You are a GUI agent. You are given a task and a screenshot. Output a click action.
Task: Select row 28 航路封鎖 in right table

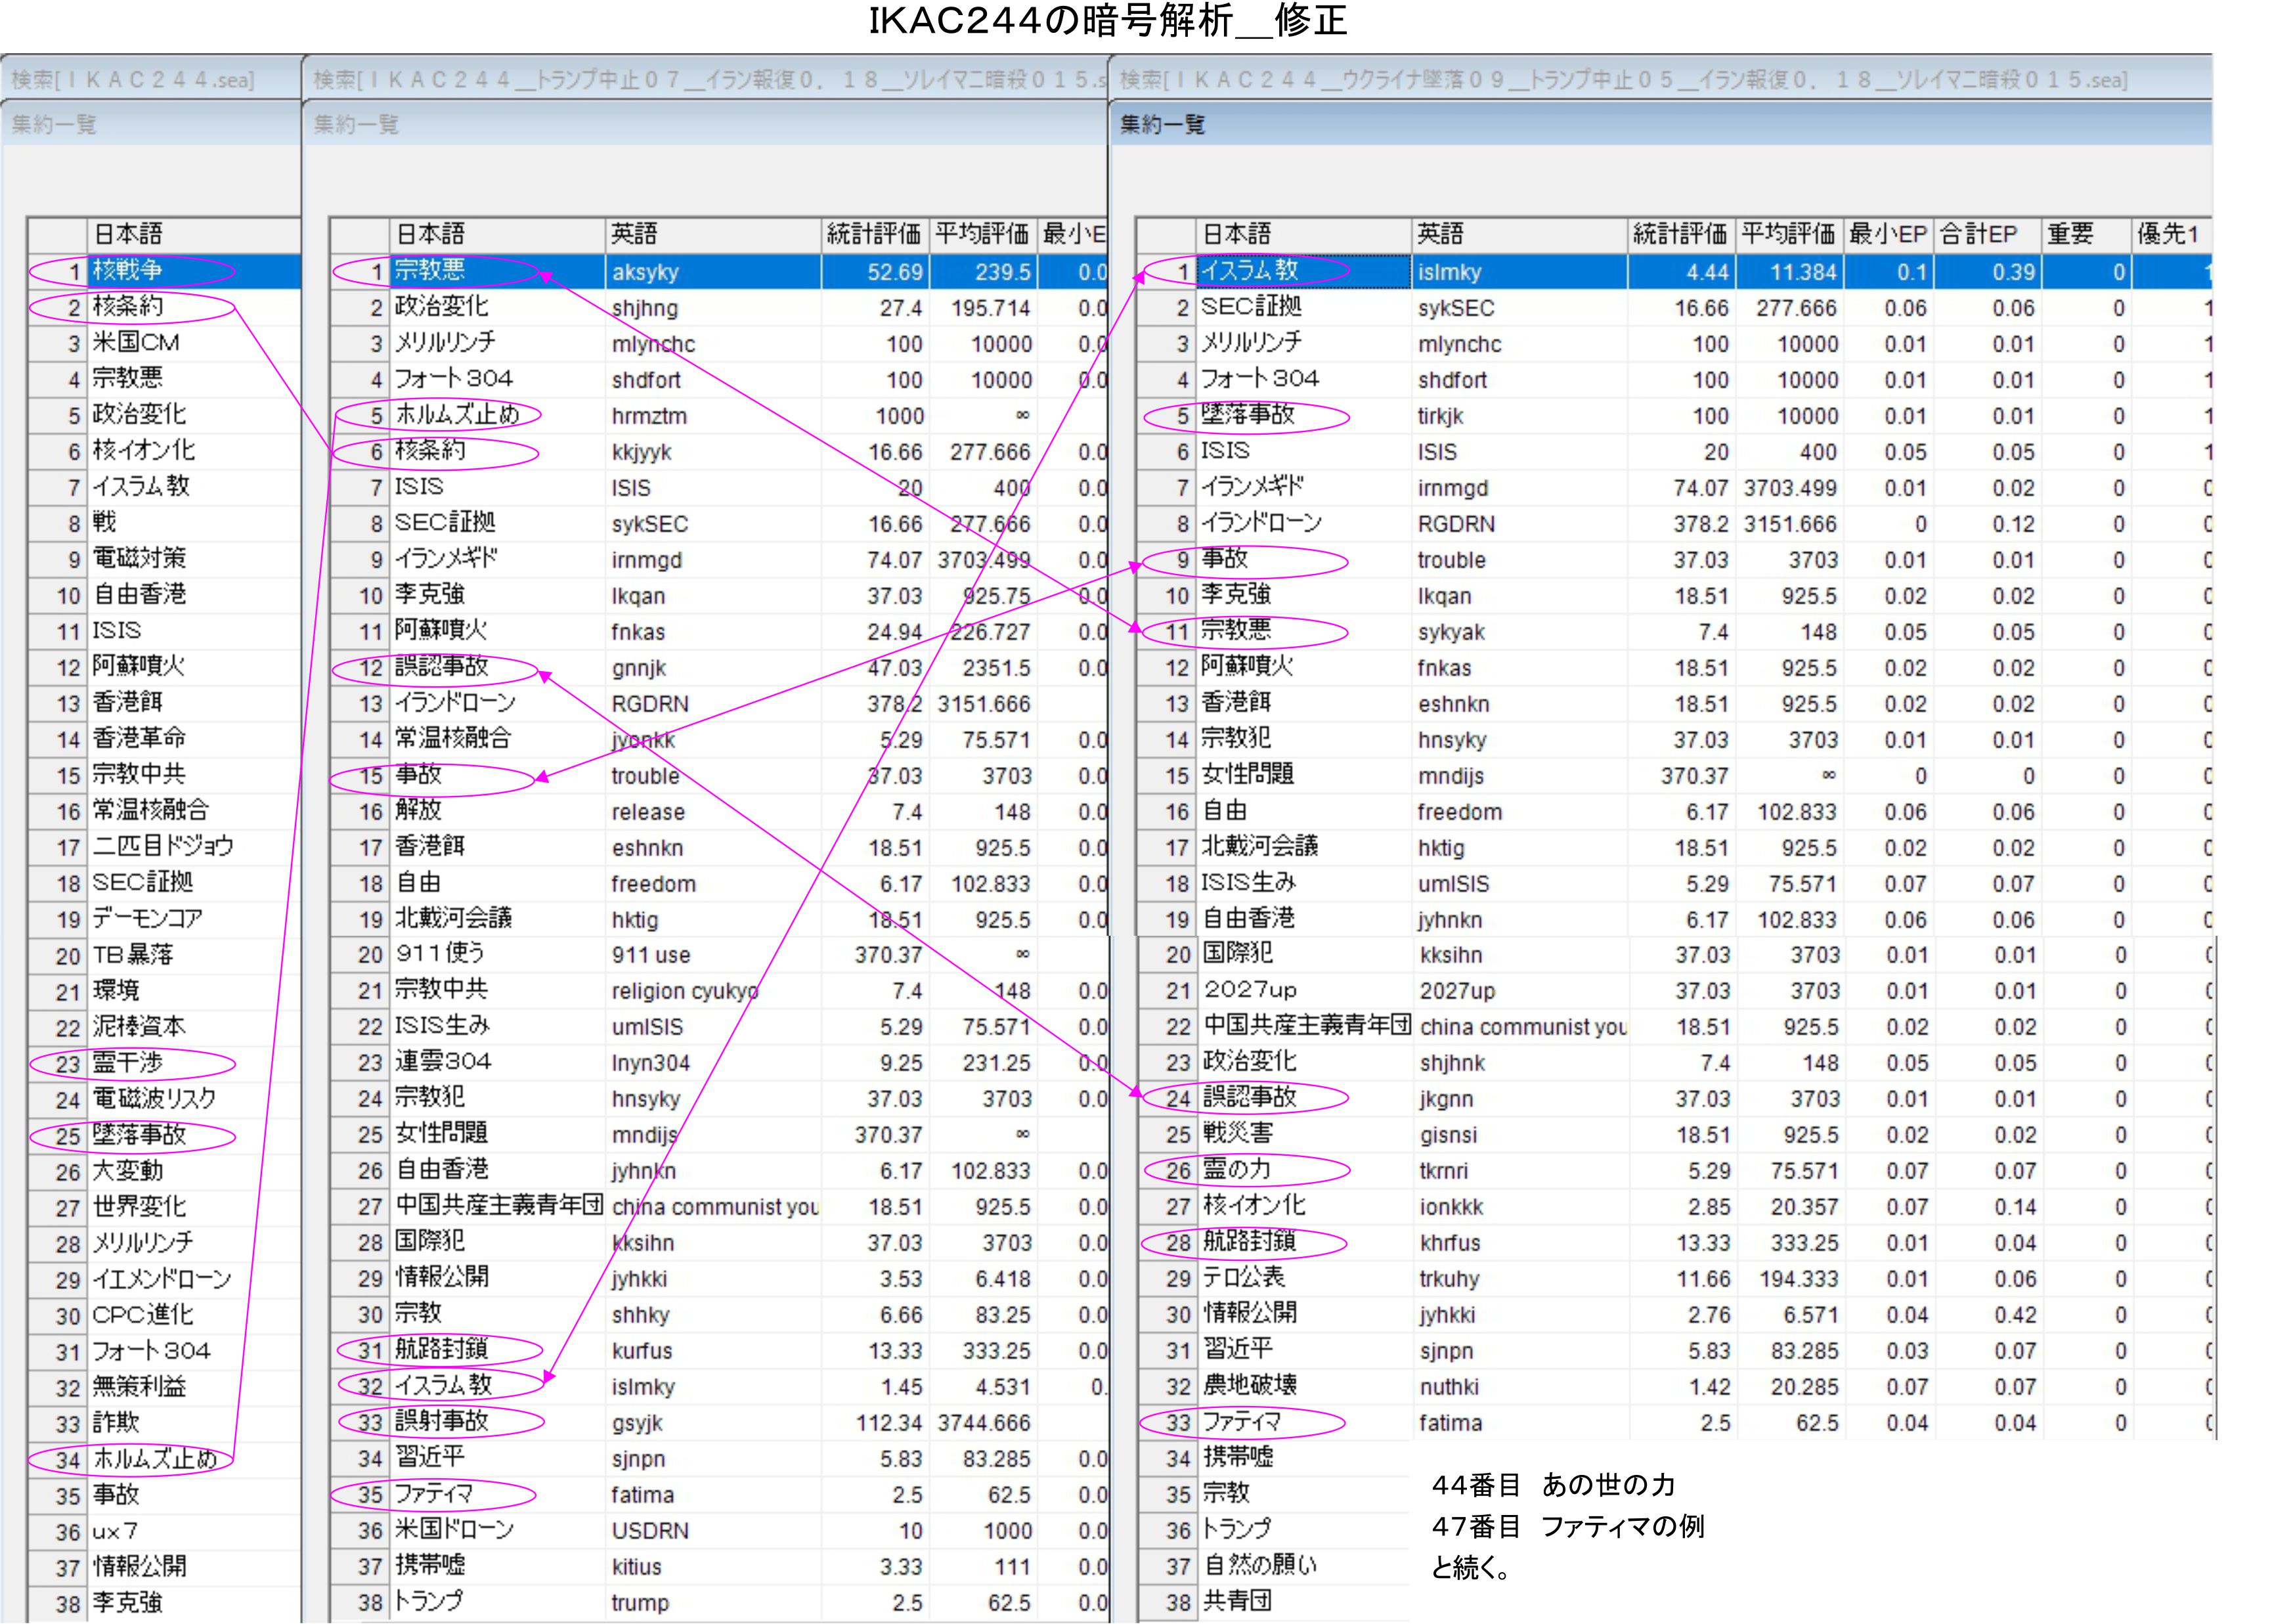[1249, 1242]
